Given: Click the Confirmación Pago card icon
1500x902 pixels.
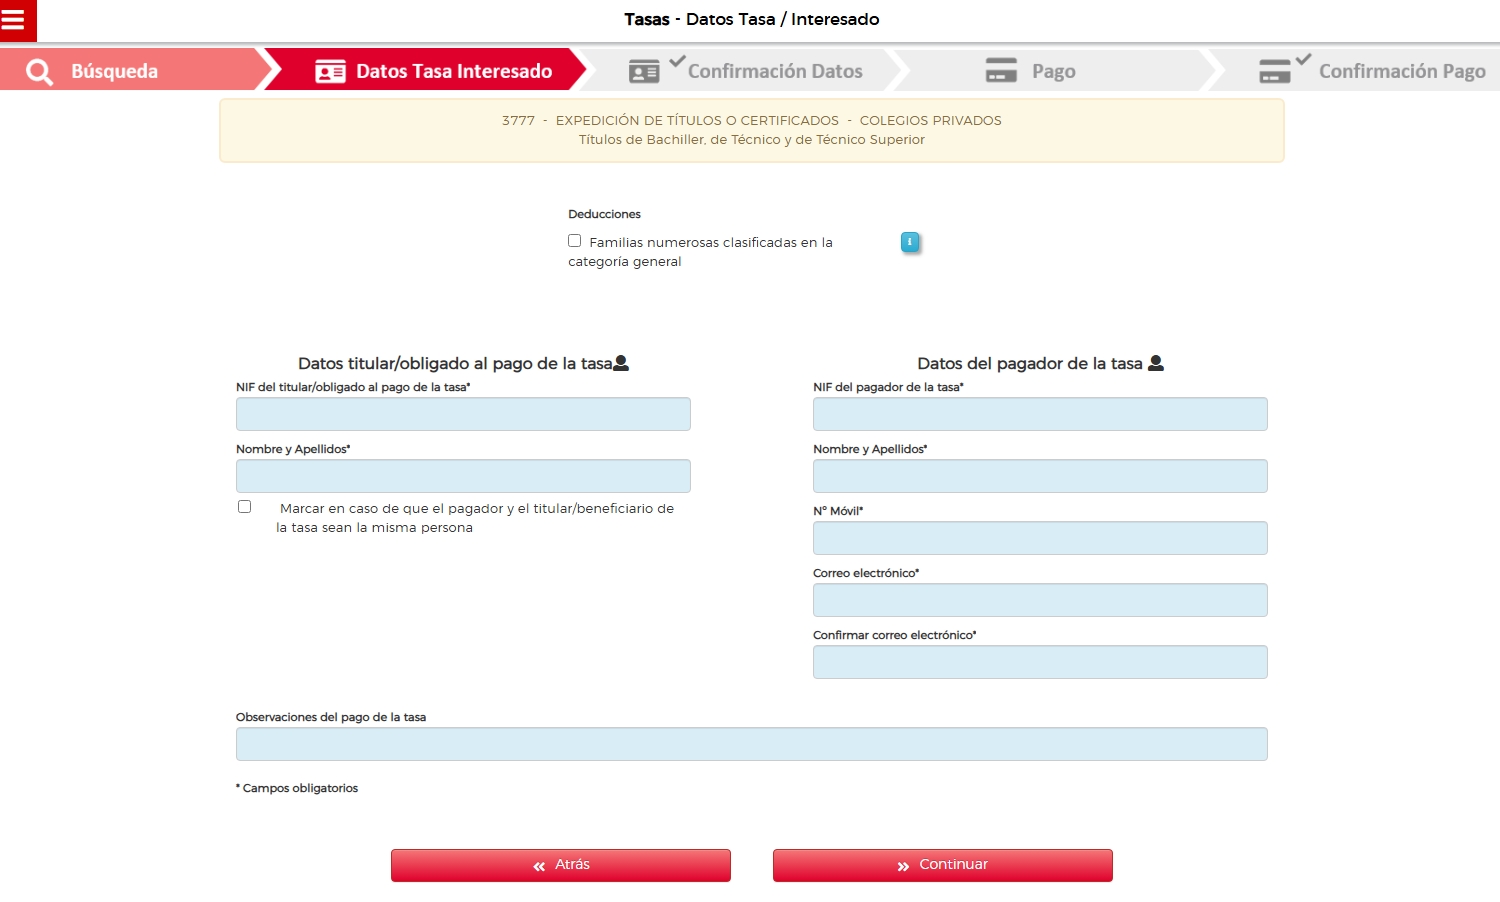Looking at the screenshot, I should [x=1275, y=72].
